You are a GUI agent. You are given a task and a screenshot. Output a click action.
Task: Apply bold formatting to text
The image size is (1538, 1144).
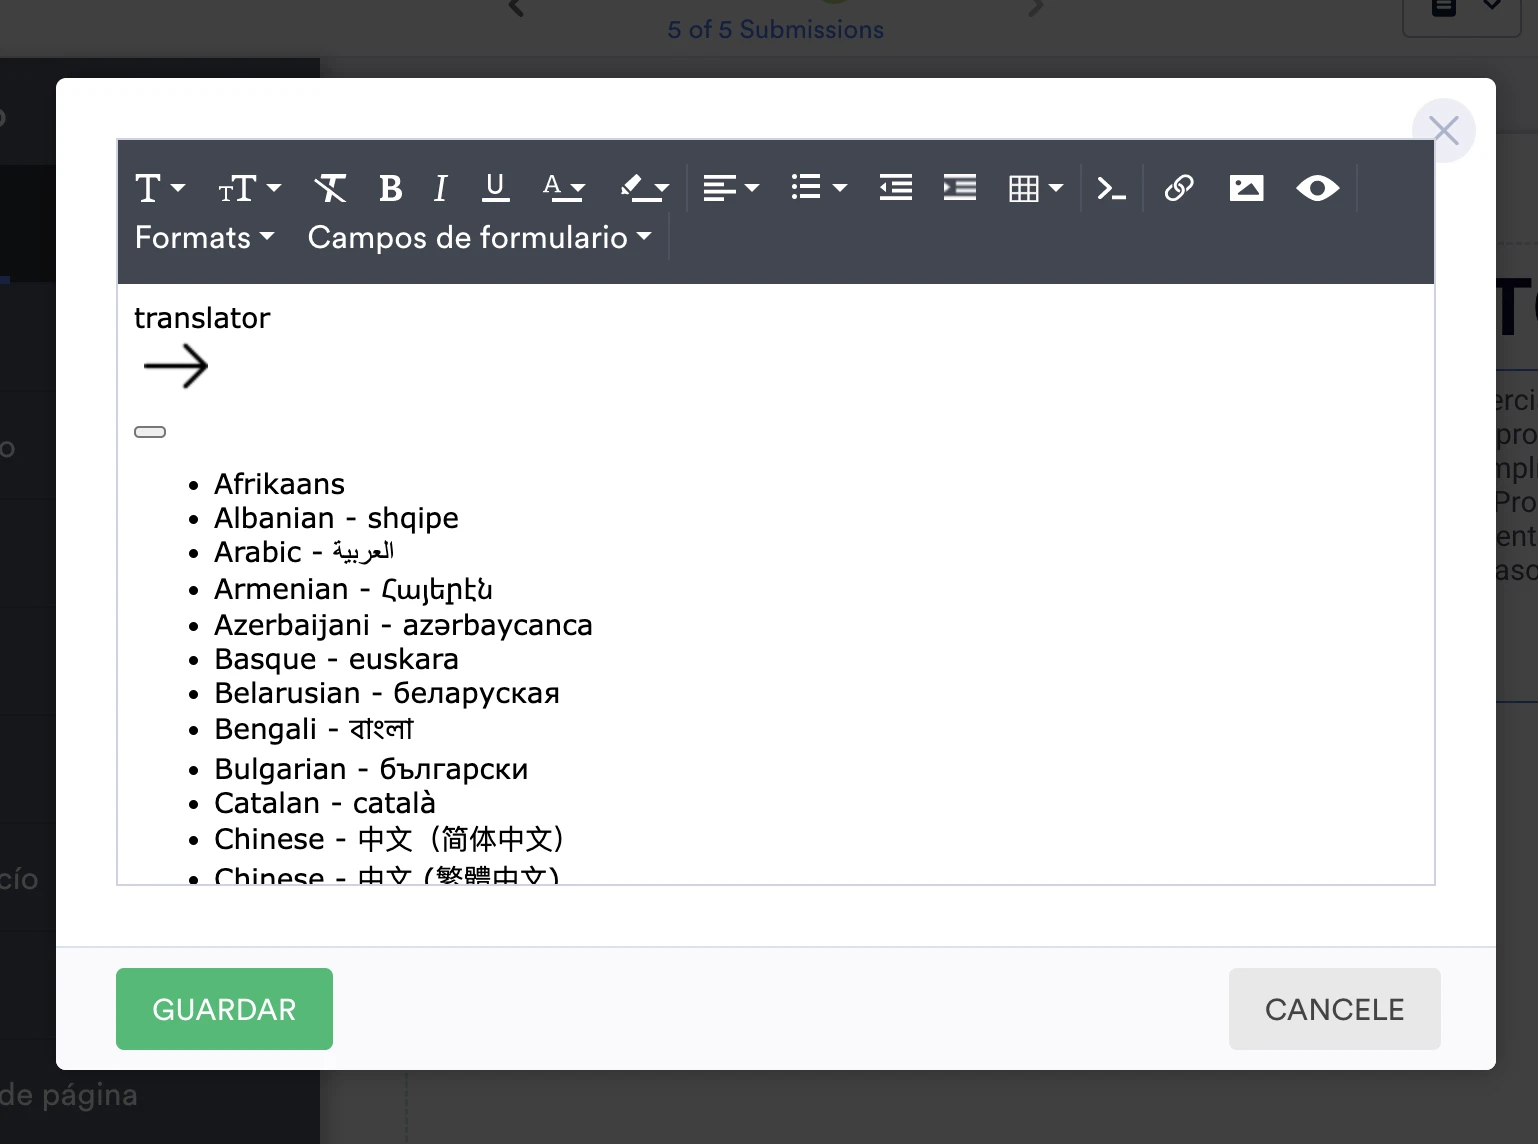(x=390, y=188)
